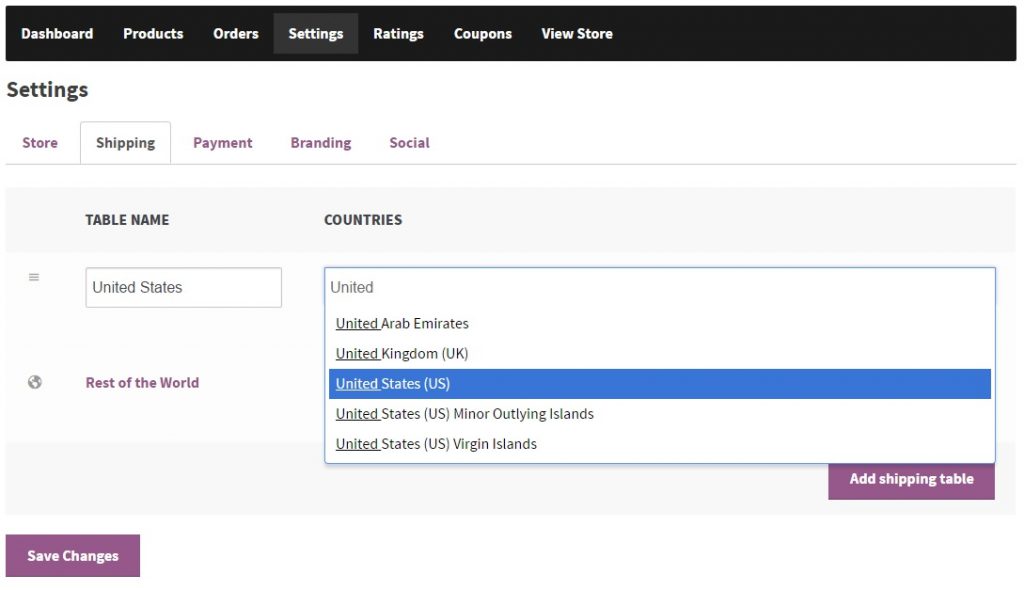Choose United Arab Emirates from dropdown
The height and width of the screenshot is (590, 1024).
point(402,324)
